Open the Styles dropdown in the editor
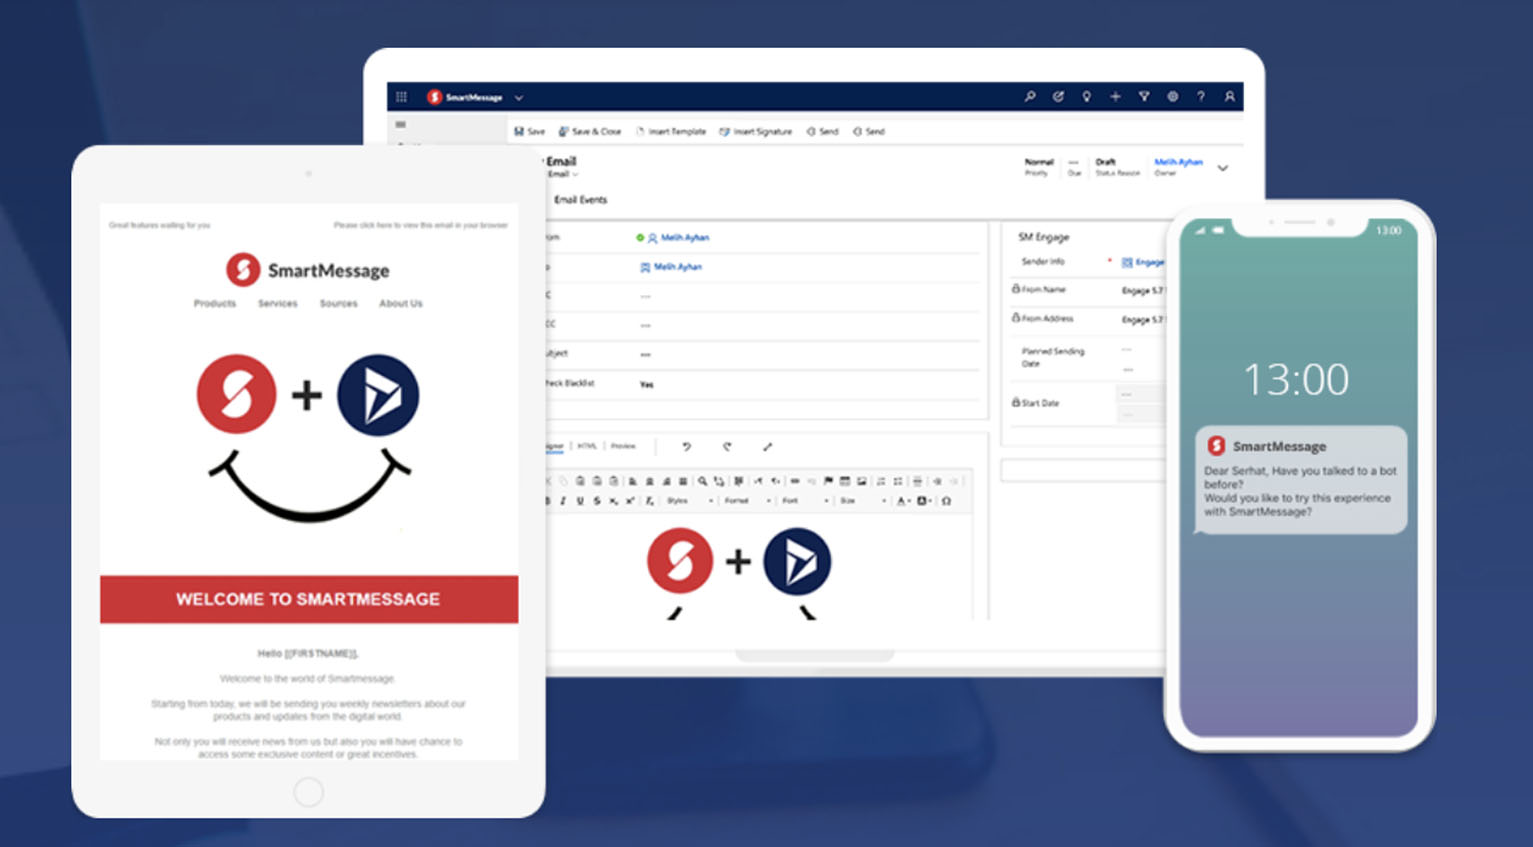 tap(690, 501)
